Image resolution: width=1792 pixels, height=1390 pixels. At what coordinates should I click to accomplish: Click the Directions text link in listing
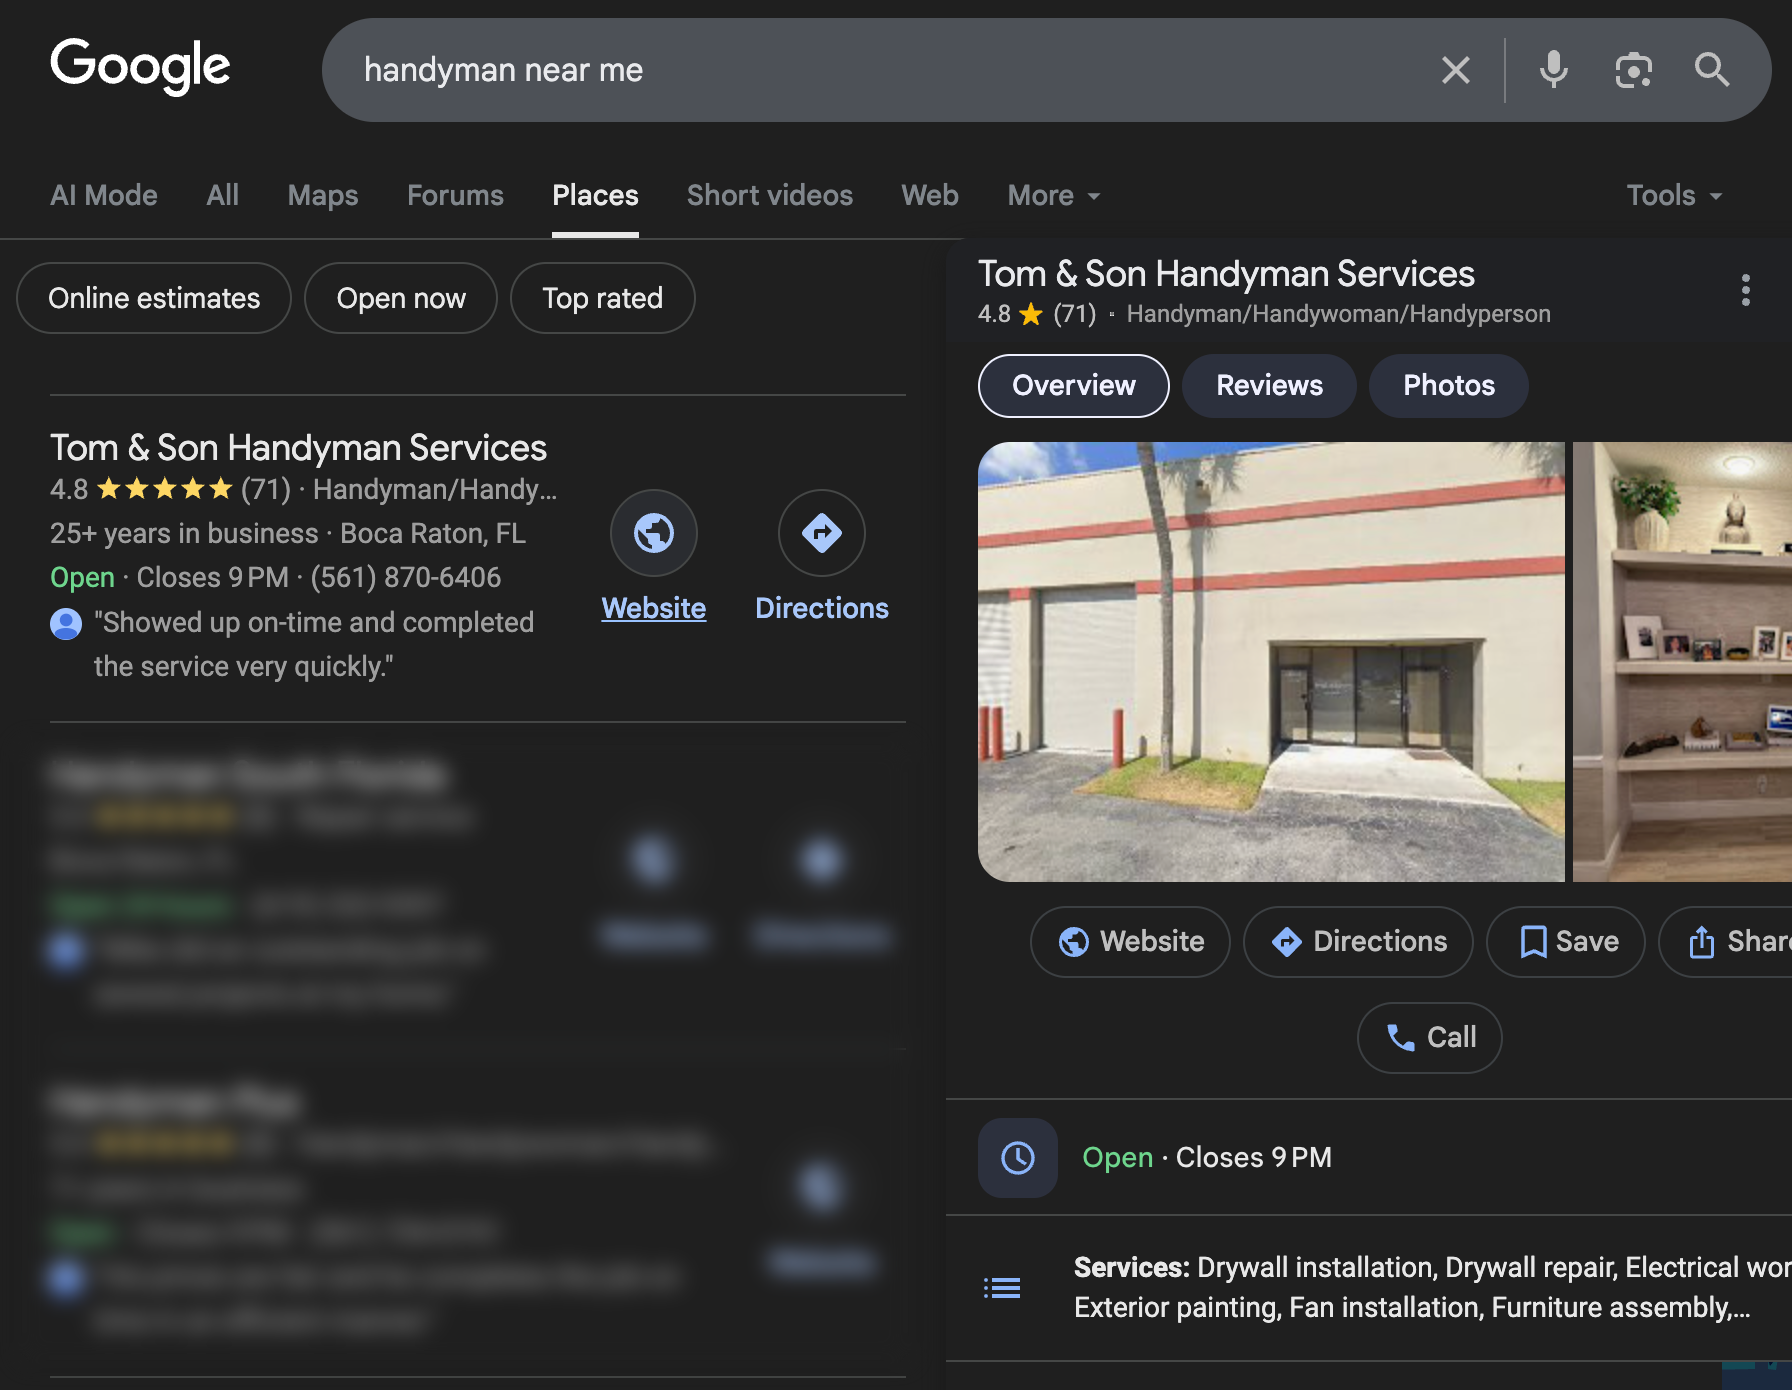[x=822, y=608]
